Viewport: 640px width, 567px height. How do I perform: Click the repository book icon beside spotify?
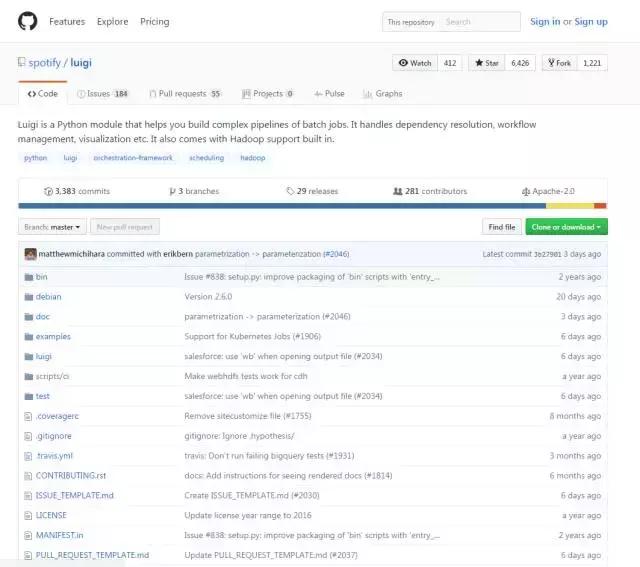[21, 62]
